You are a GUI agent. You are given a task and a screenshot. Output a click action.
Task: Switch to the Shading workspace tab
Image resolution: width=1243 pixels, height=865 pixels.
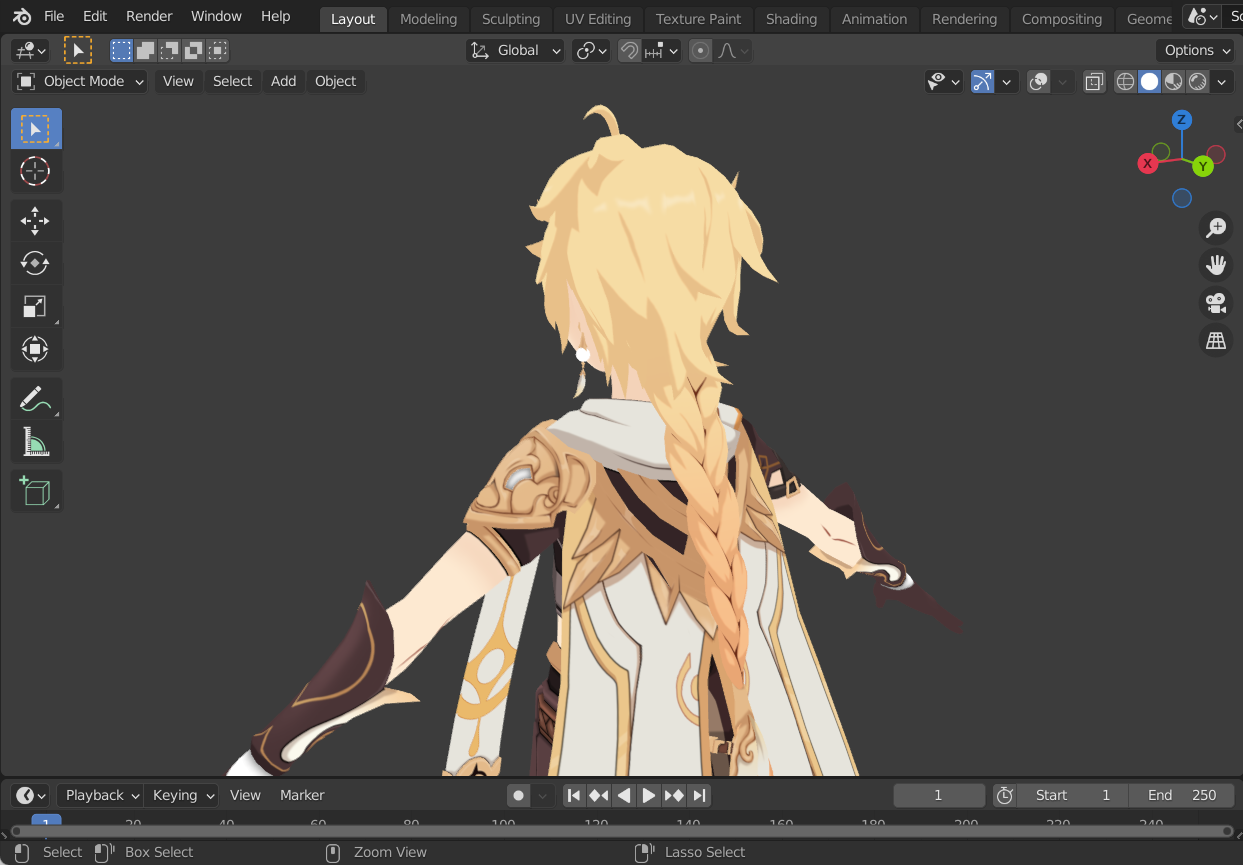tap(791, 19)
